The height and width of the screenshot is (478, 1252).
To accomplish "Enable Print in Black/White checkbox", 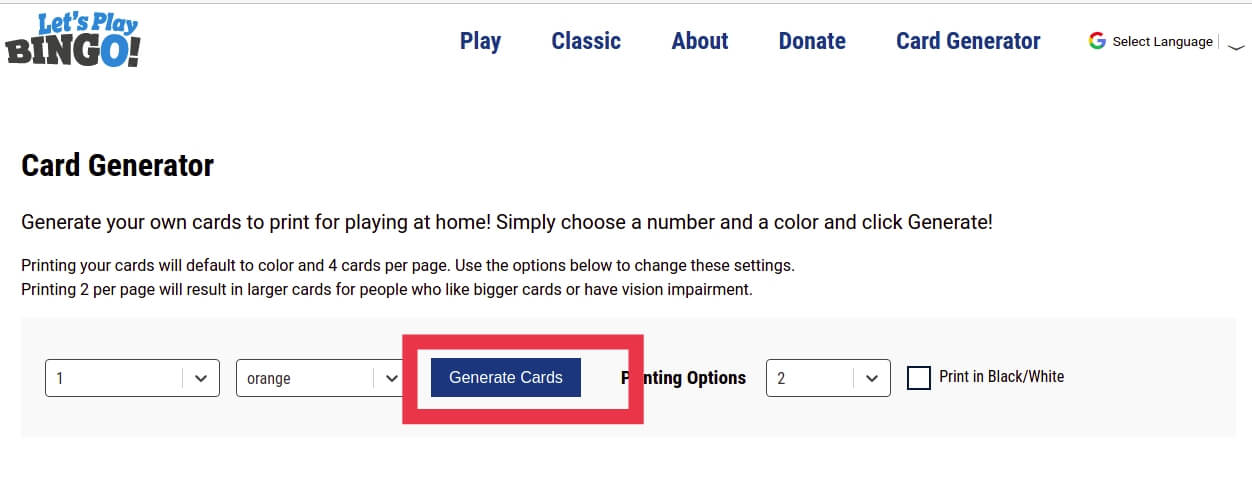I will (x=918, y=378).
